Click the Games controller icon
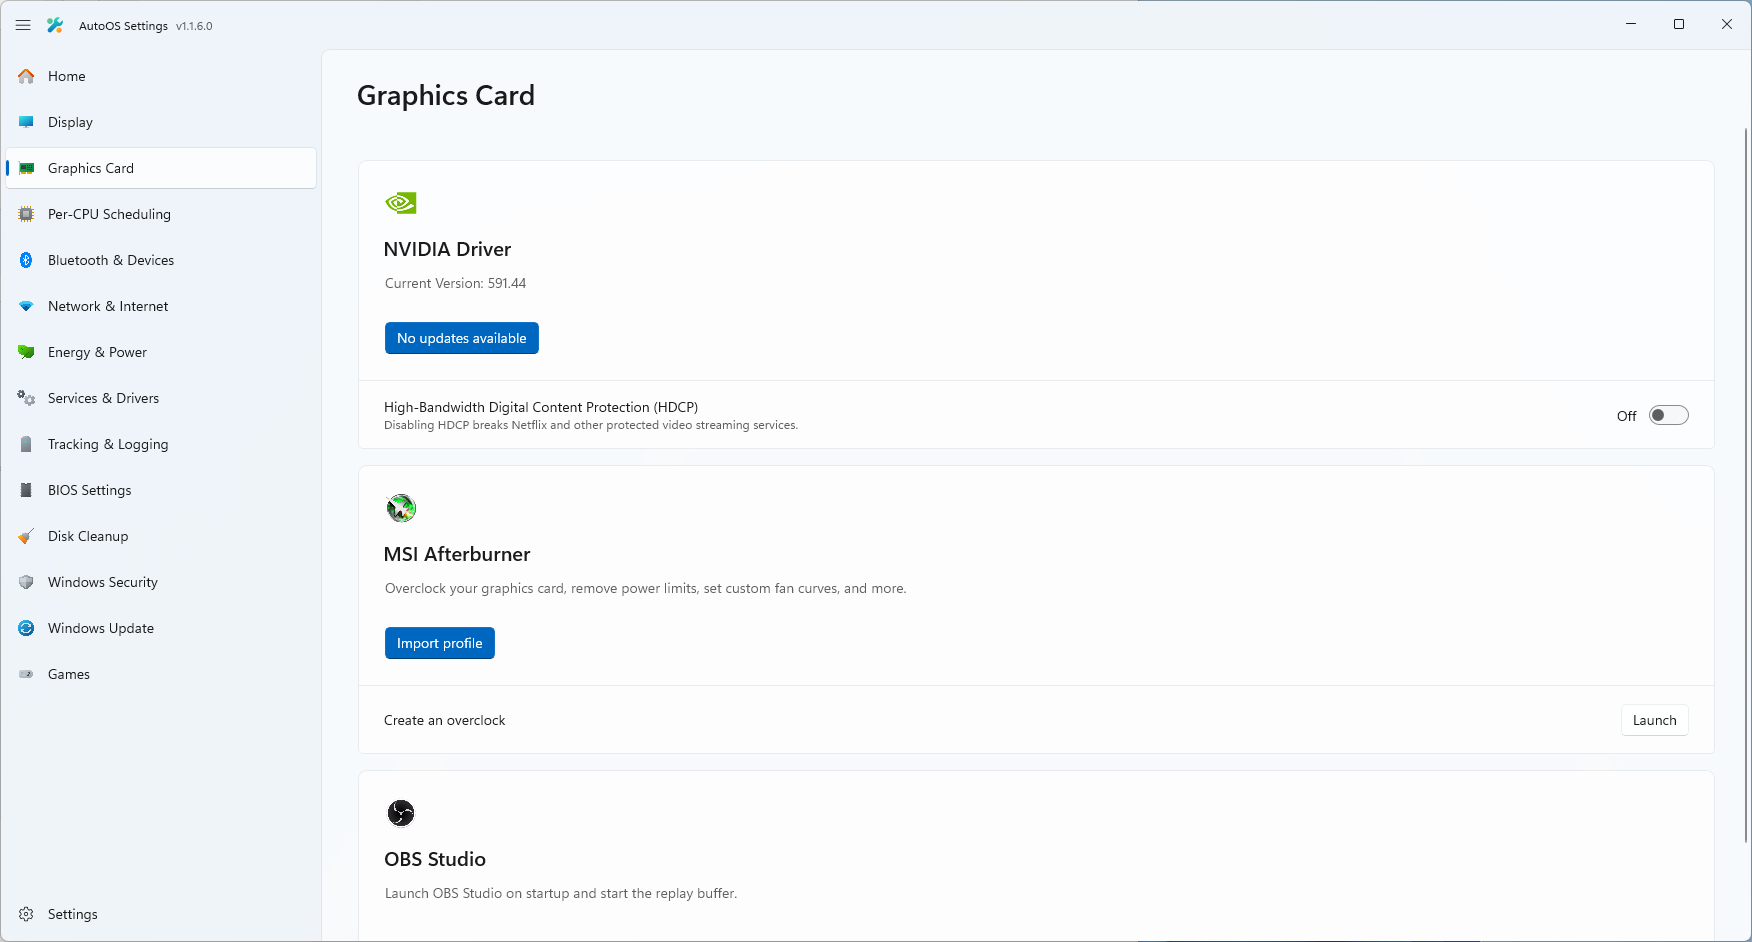 (26, 674)
